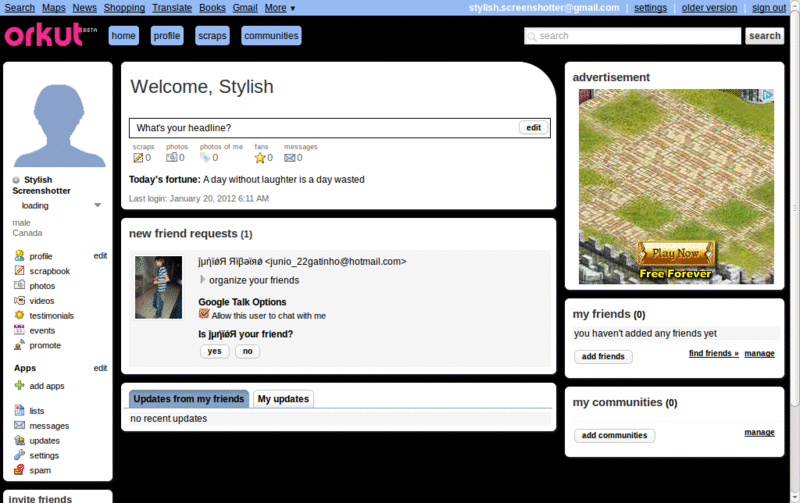Screen dimensions: 800x503
Task: Click the settings wrench icon in sidebar
Action: 19,455
